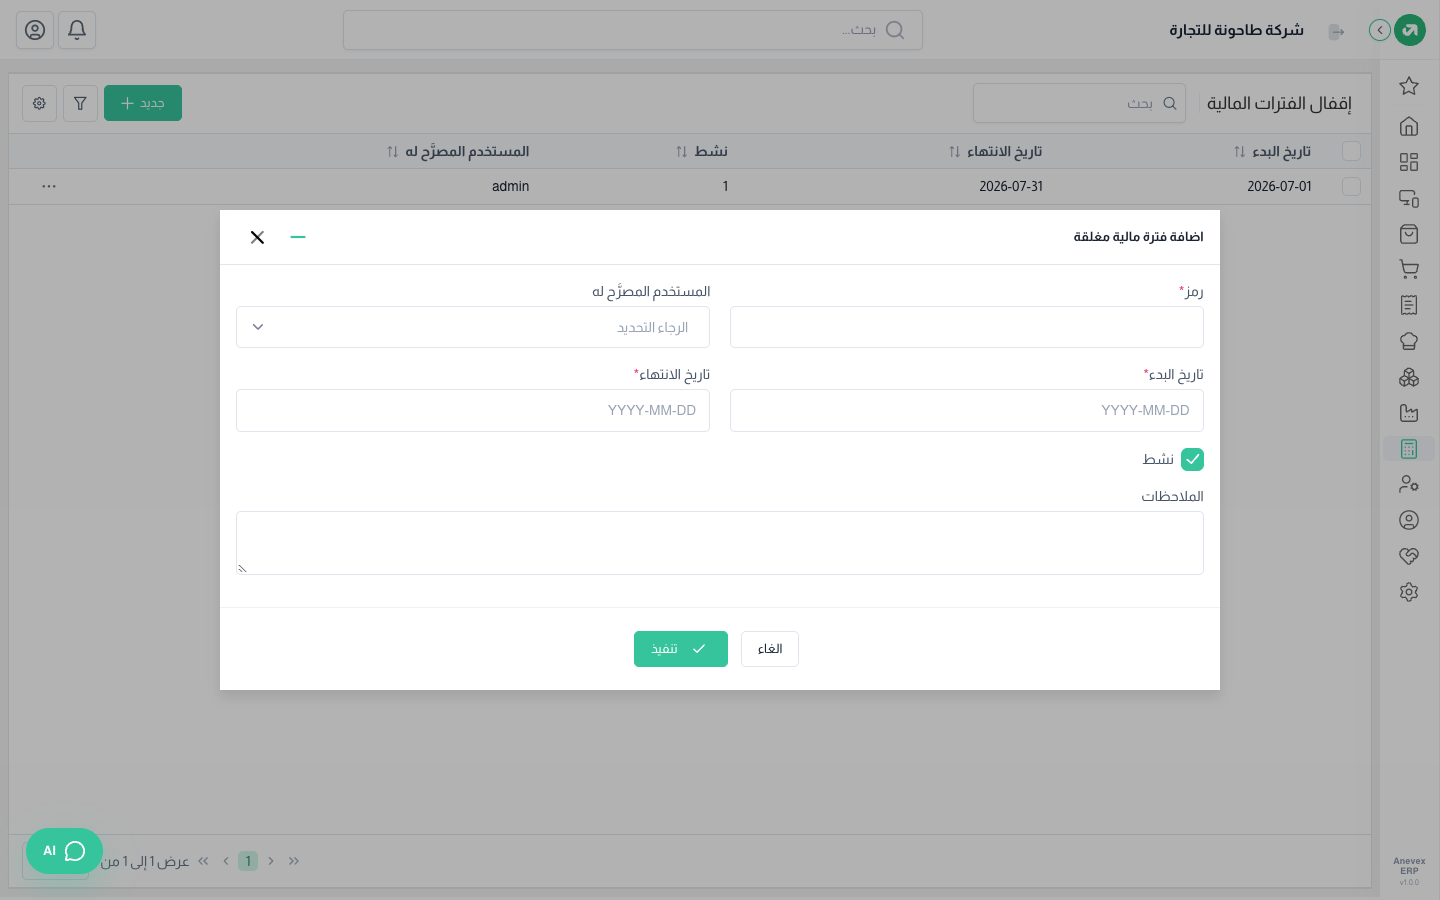The width and height of the screenshot is (1440, 900).
Task: Tick the select-all checkbox in the table header
Action: coord(1351,151)
